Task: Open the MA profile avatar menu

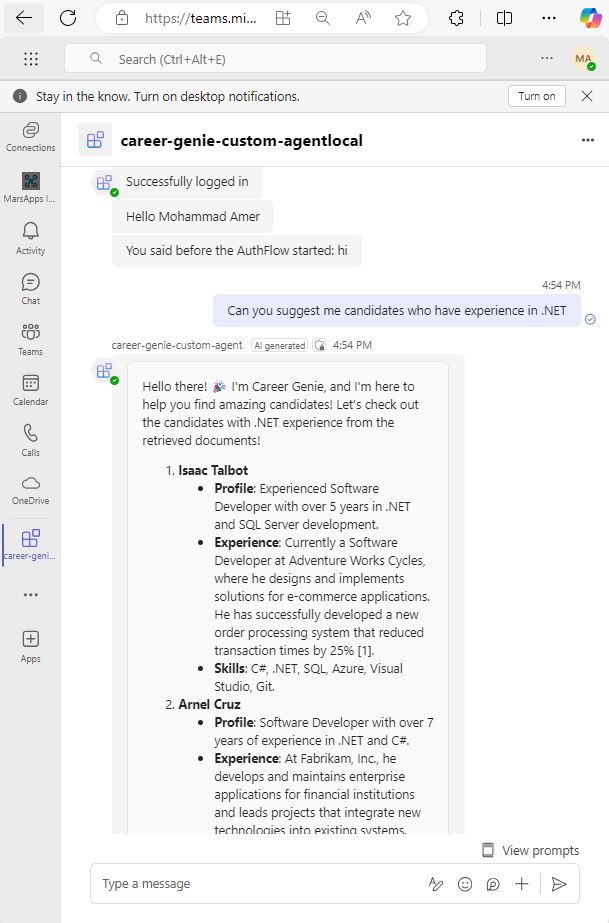Action: pyautogui.click(x=584, y=59)
